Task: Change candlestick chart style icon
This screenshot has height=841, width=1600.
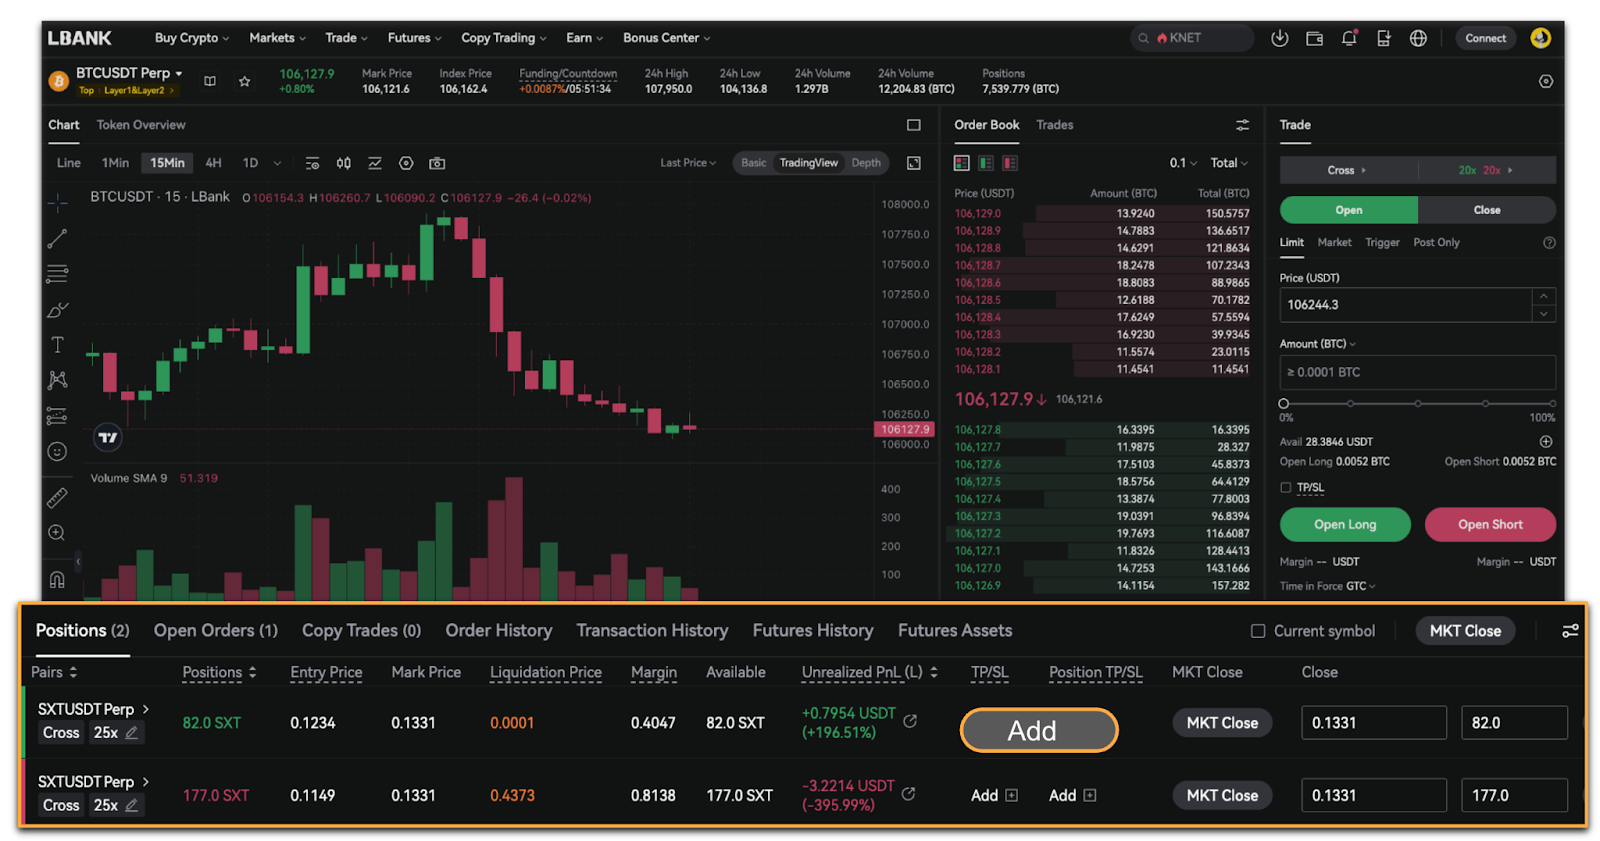Action: (343, 163)
